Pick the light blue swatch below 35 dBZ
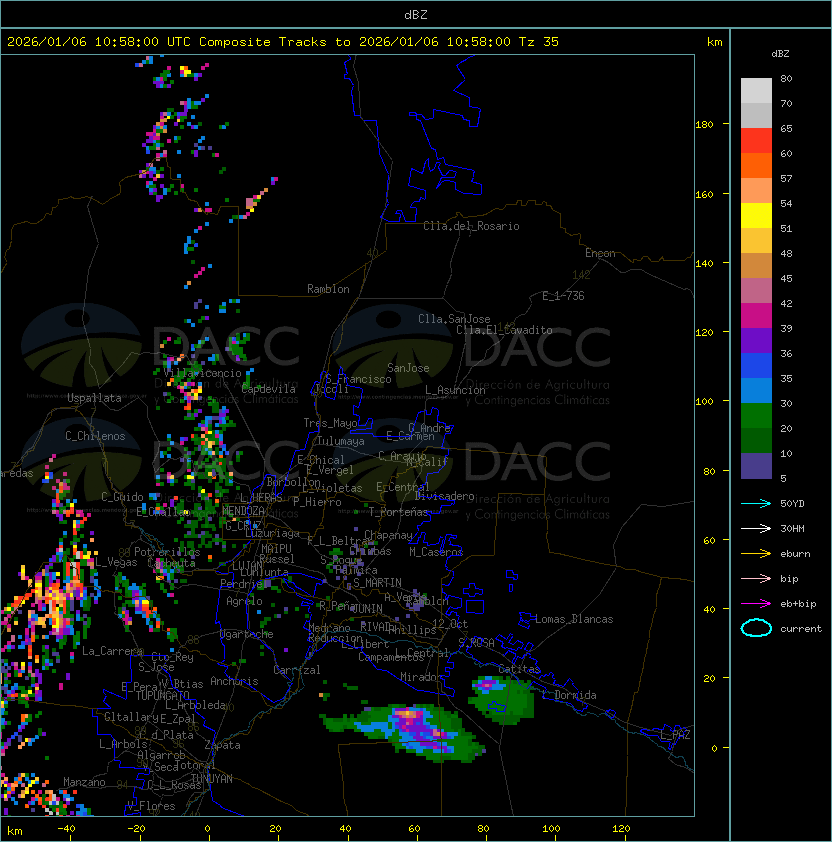The width and height of the screenshot is (832, 842). 756,390
